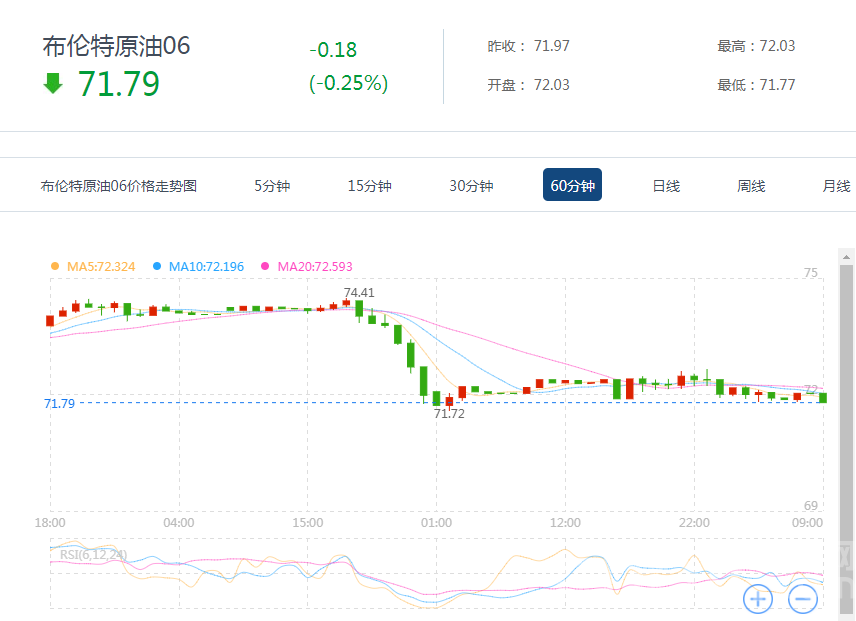Image resolution: width=856 pixels, height=621 pixels.
Task: Click the 布伦特原油06价格走势图 label
Action: 118,186
